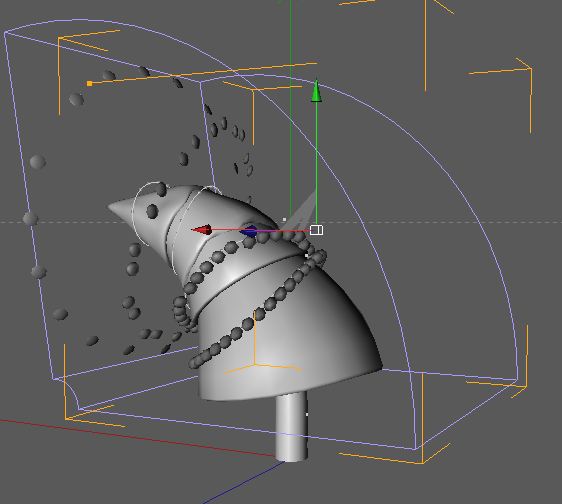562x504 pixels.
Task: Select the gray cylinder stem under the cone
Action: tap(291, 427)
